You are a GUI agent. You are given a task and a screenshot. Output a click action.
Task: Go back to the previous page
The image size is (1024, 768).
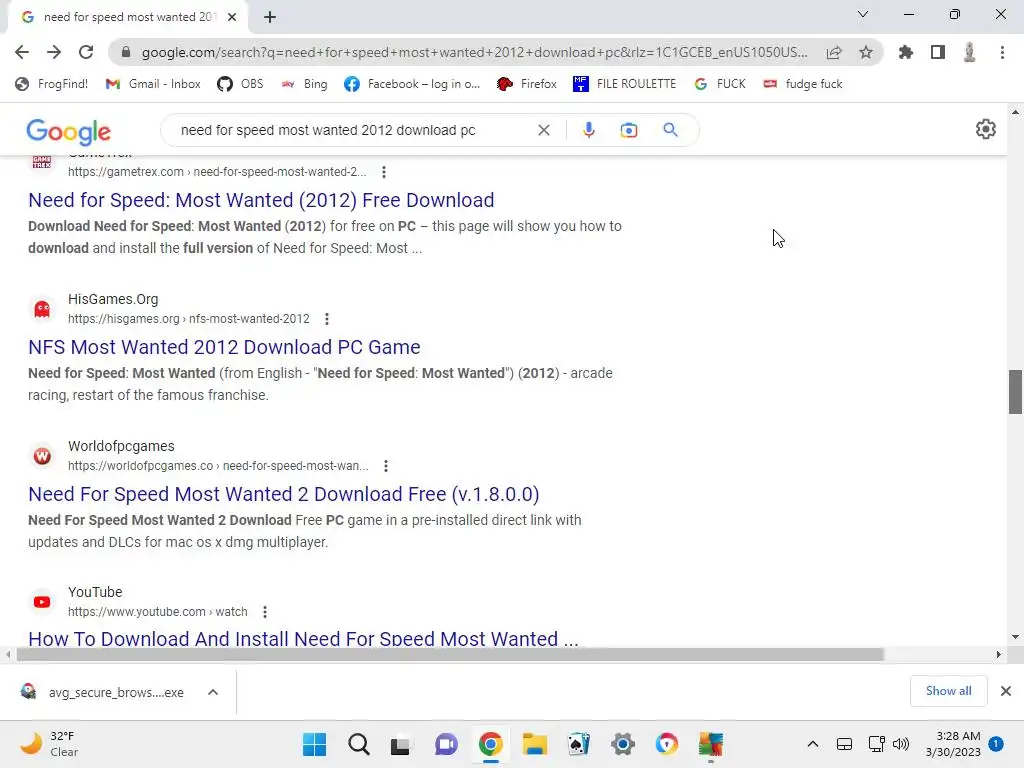pyautogui.click(x=22, y=52)
